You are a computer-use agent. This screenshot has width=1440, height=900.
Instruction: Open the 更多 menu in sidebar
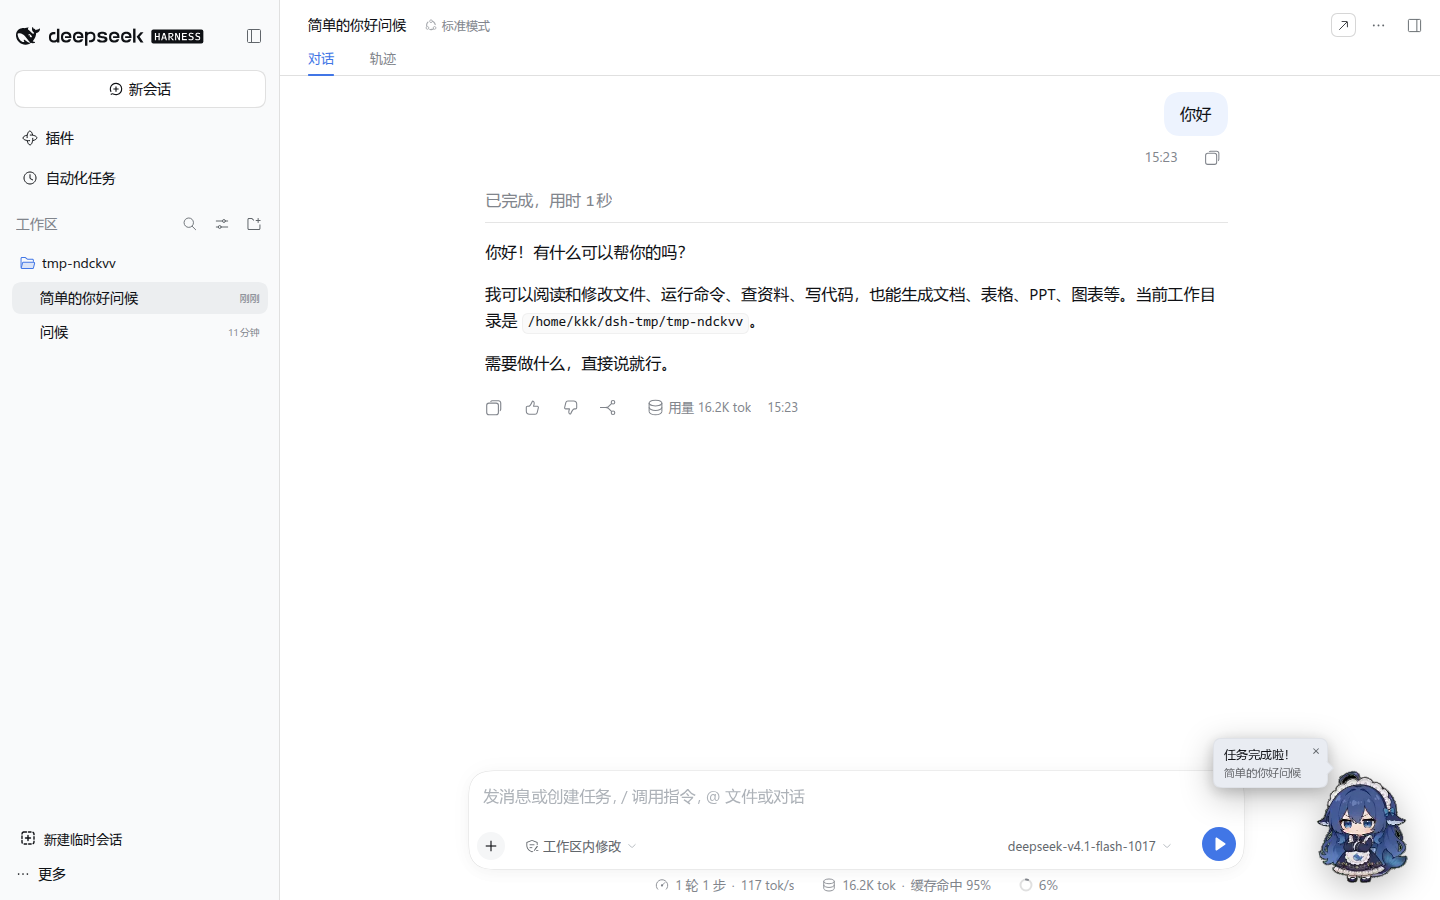click(42, 874)
